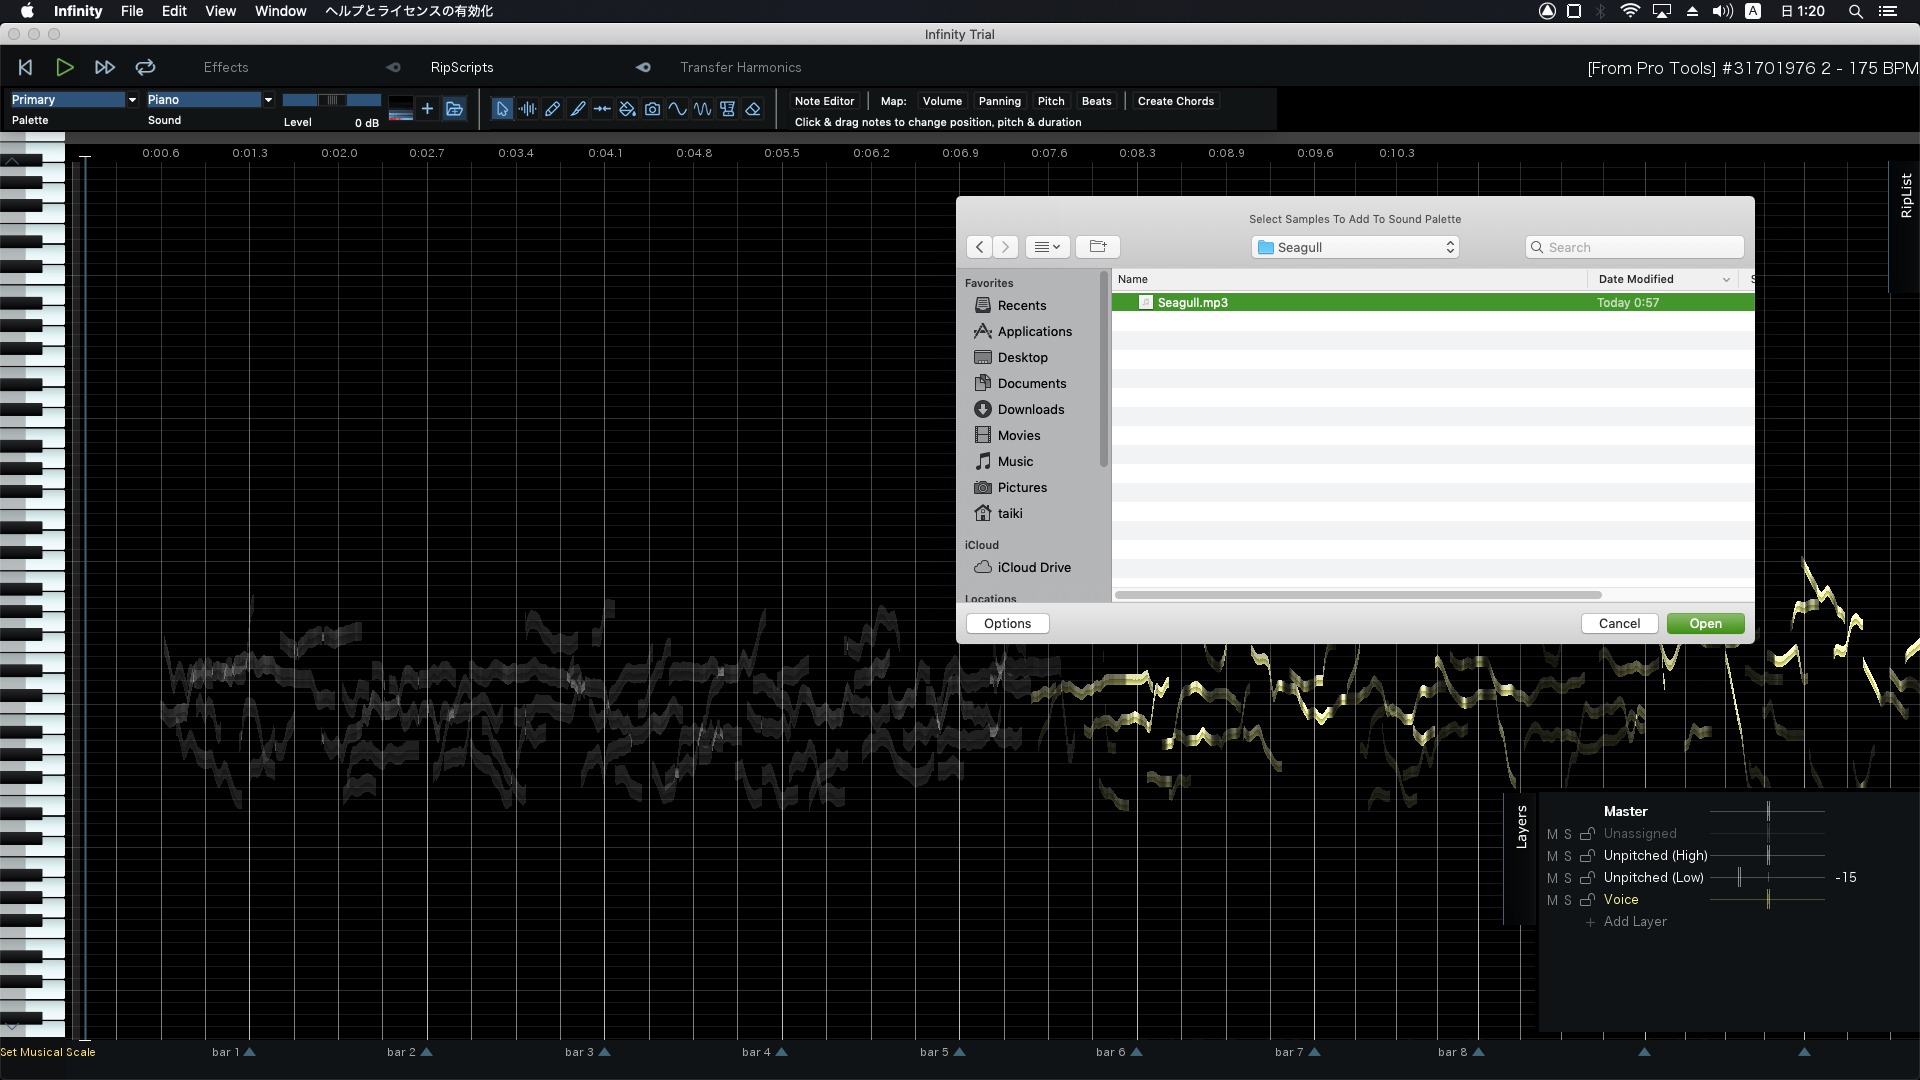The image size is (1920, 1080).
Task: Open Applications in dialog sidebar
Action: point(1034,331)
